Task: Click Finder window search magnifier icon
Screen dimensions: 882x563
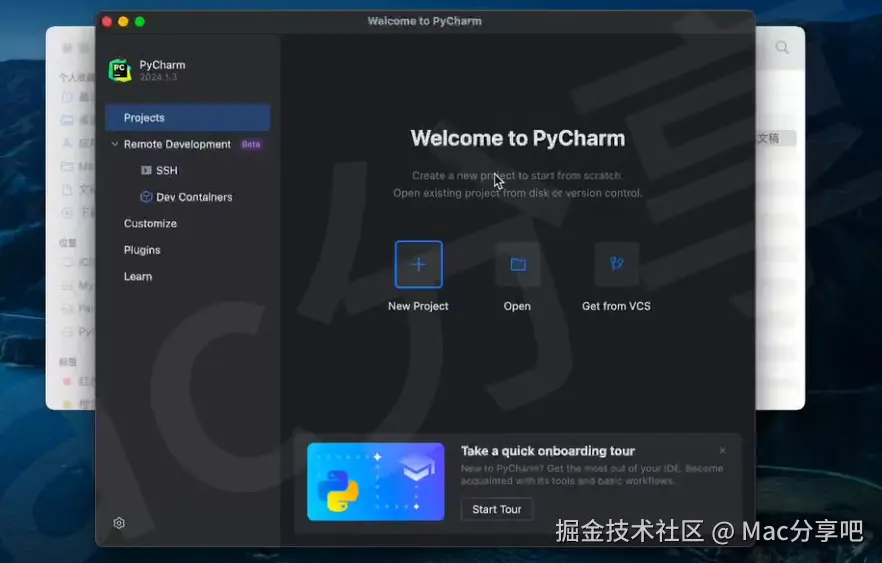Action: pyautogui.click(x=782, y=48)
